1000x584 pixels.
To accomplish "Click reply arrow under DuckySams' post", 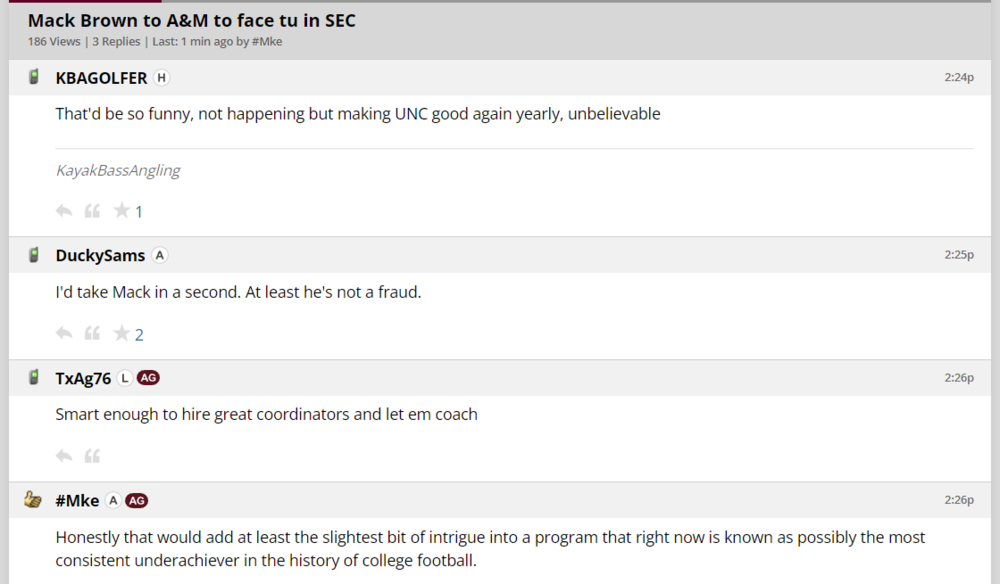I will pos(64,333).
